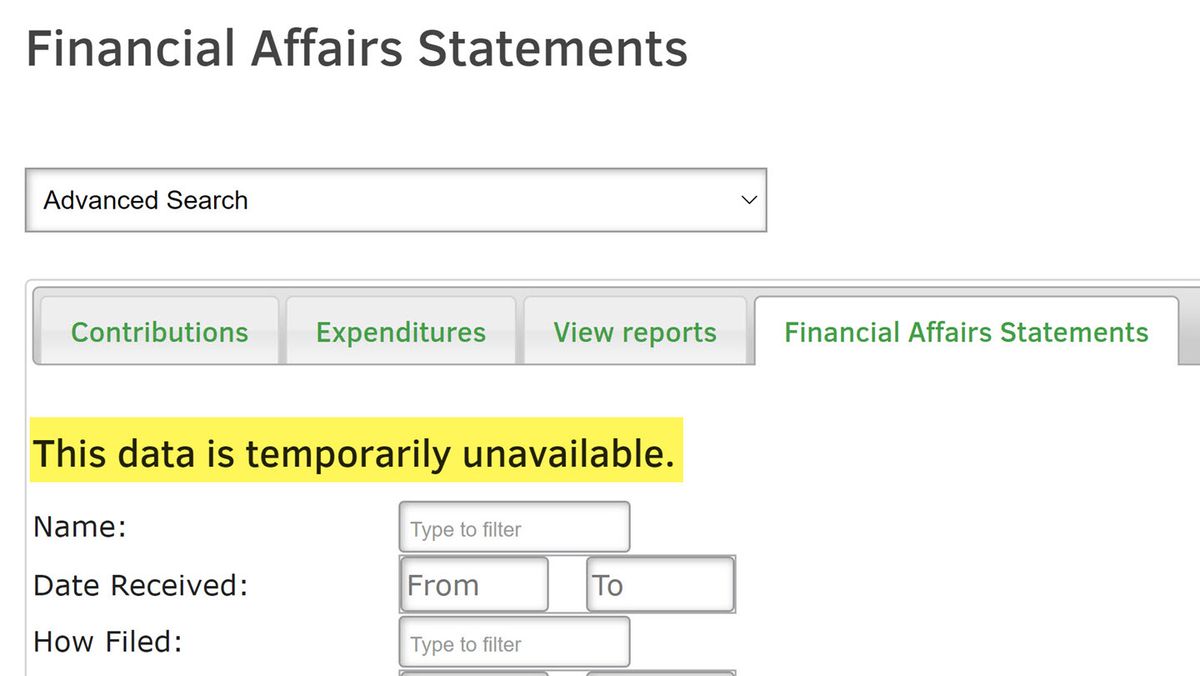Select the Financial Affairs Statements tab
This screenshot has width=1200, height=676.
click(966, 332)
